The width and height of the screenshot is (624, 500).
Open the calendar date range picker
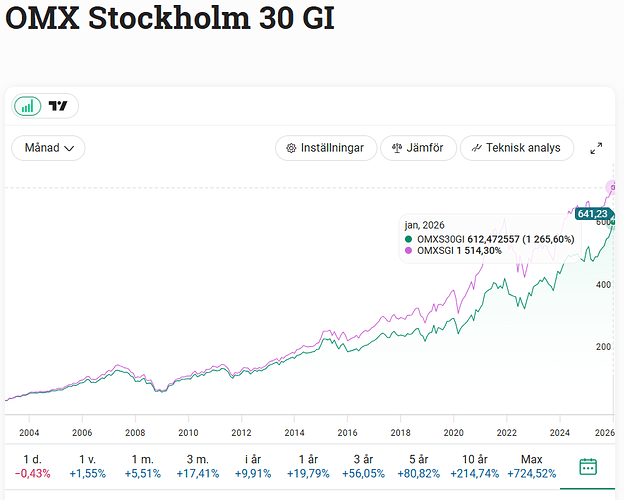pyautogui.click(x=588, y=466)
